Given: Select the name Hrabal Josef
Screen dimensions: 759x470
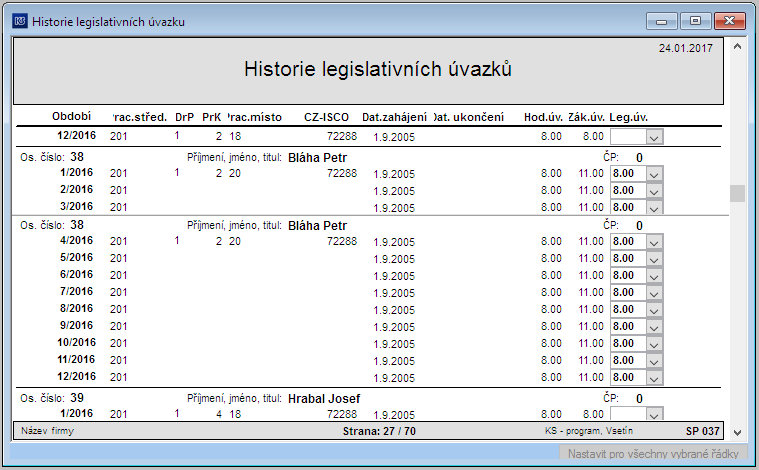Looking at the screenshot, I should 324,399.
